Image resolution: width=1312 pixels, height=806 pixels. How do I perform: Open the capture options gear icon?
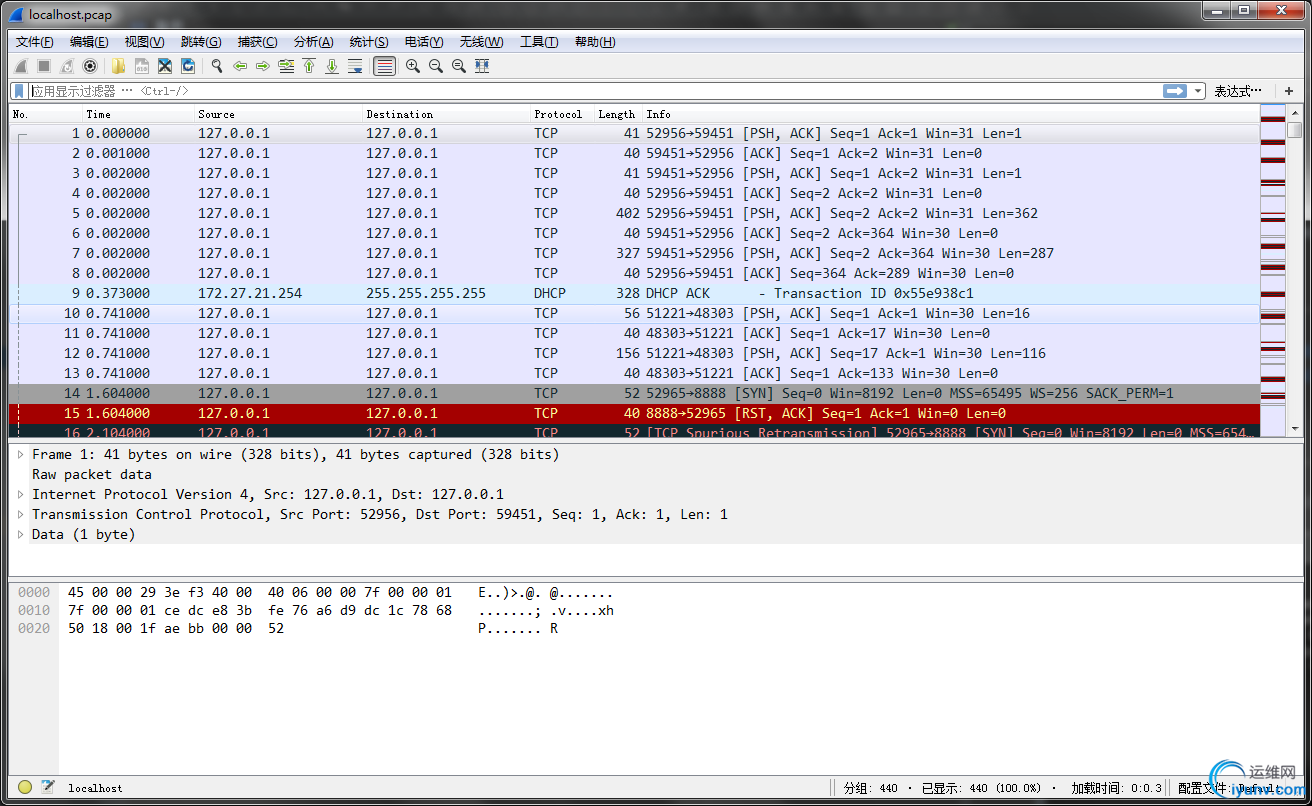90,66
